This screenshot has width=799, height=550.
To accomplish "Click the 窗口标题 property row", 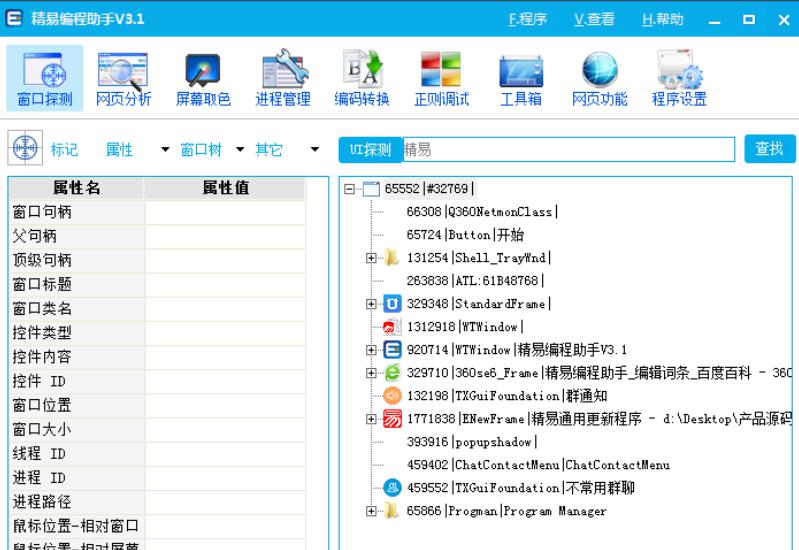I will pos(157,284).
